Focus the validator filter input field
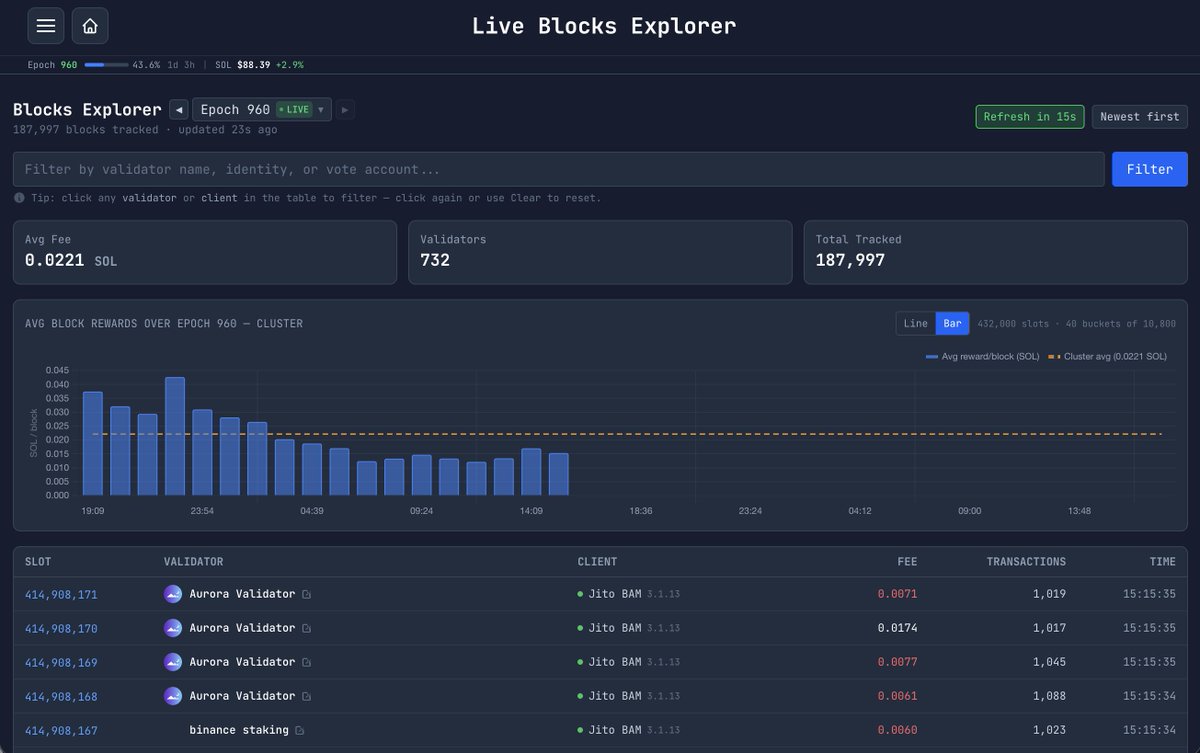This screenshot has height=753, width=1200. pos(559,169)
